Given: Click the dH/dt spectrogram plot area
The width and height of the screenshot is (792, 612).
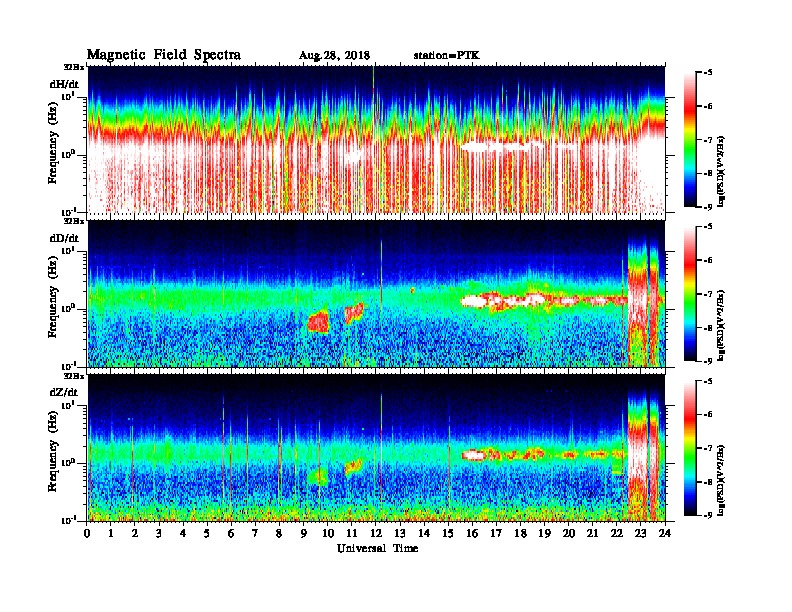Looking at the screenshot, I should 376,139.
